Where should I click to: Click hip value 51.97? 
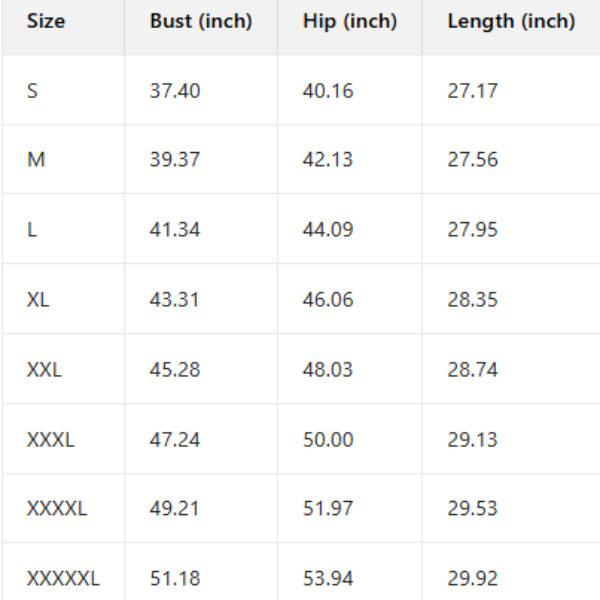click(328, 508)
